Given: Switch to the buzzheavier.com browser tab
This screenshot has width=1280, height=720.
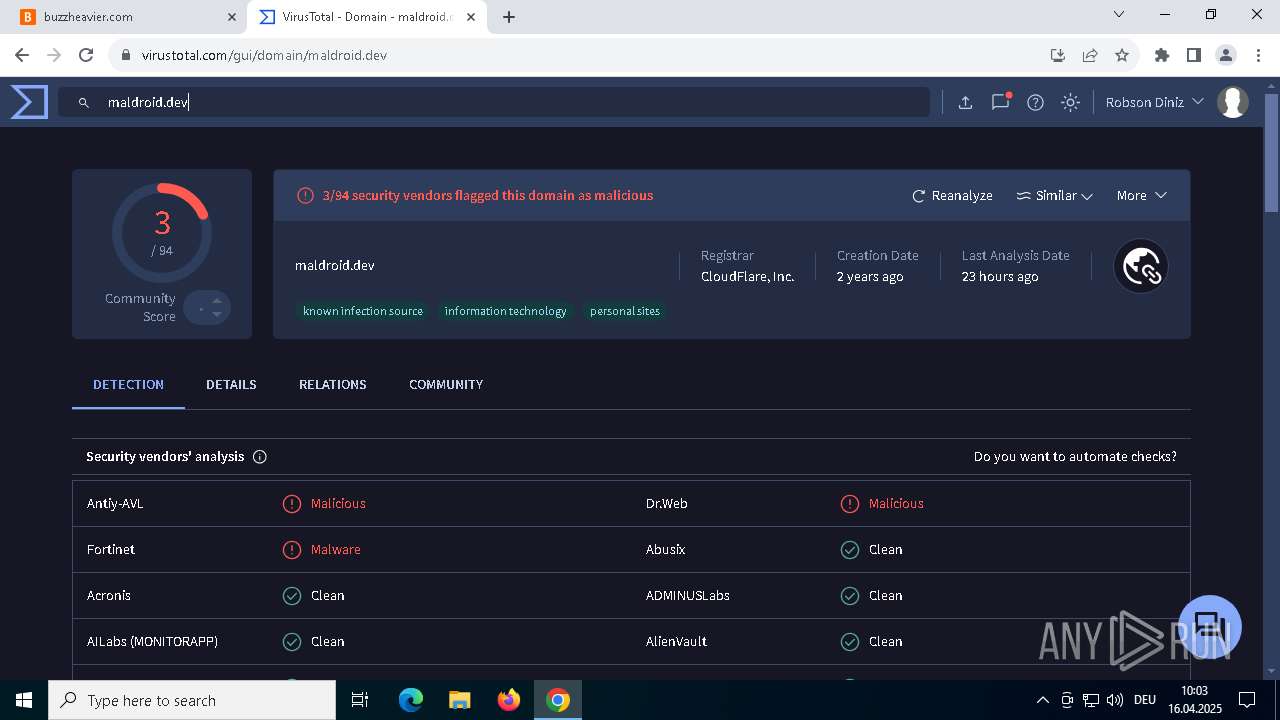Looking at the screenshot, I should click(127, 17).
